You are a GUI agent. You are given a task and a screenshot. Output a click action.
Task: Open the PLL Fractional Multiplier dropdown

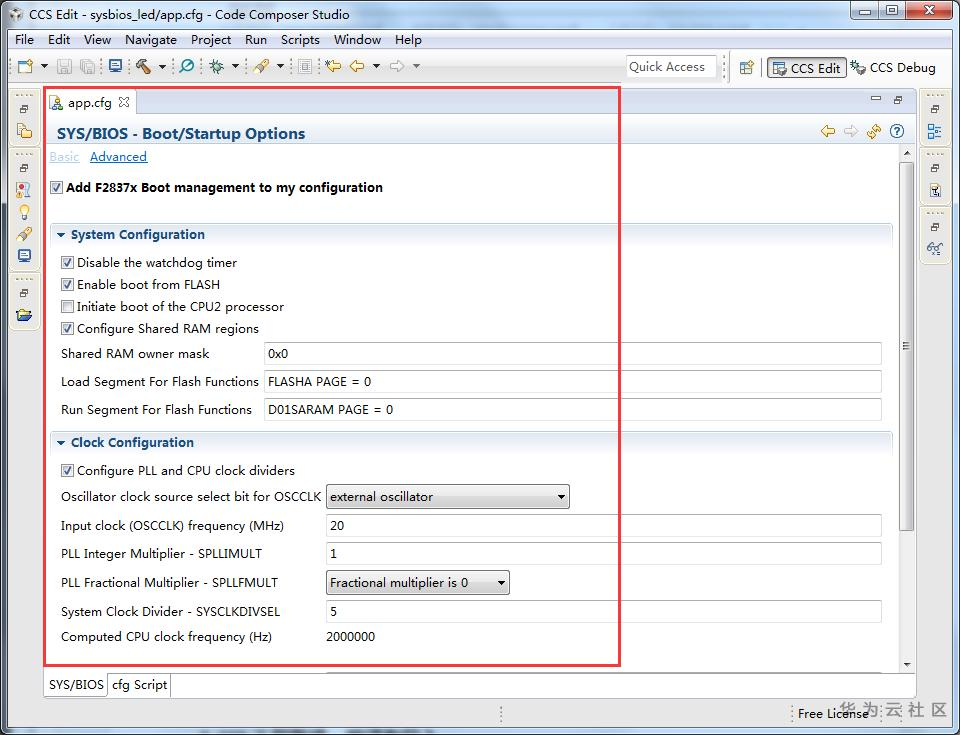coord(418,583)
